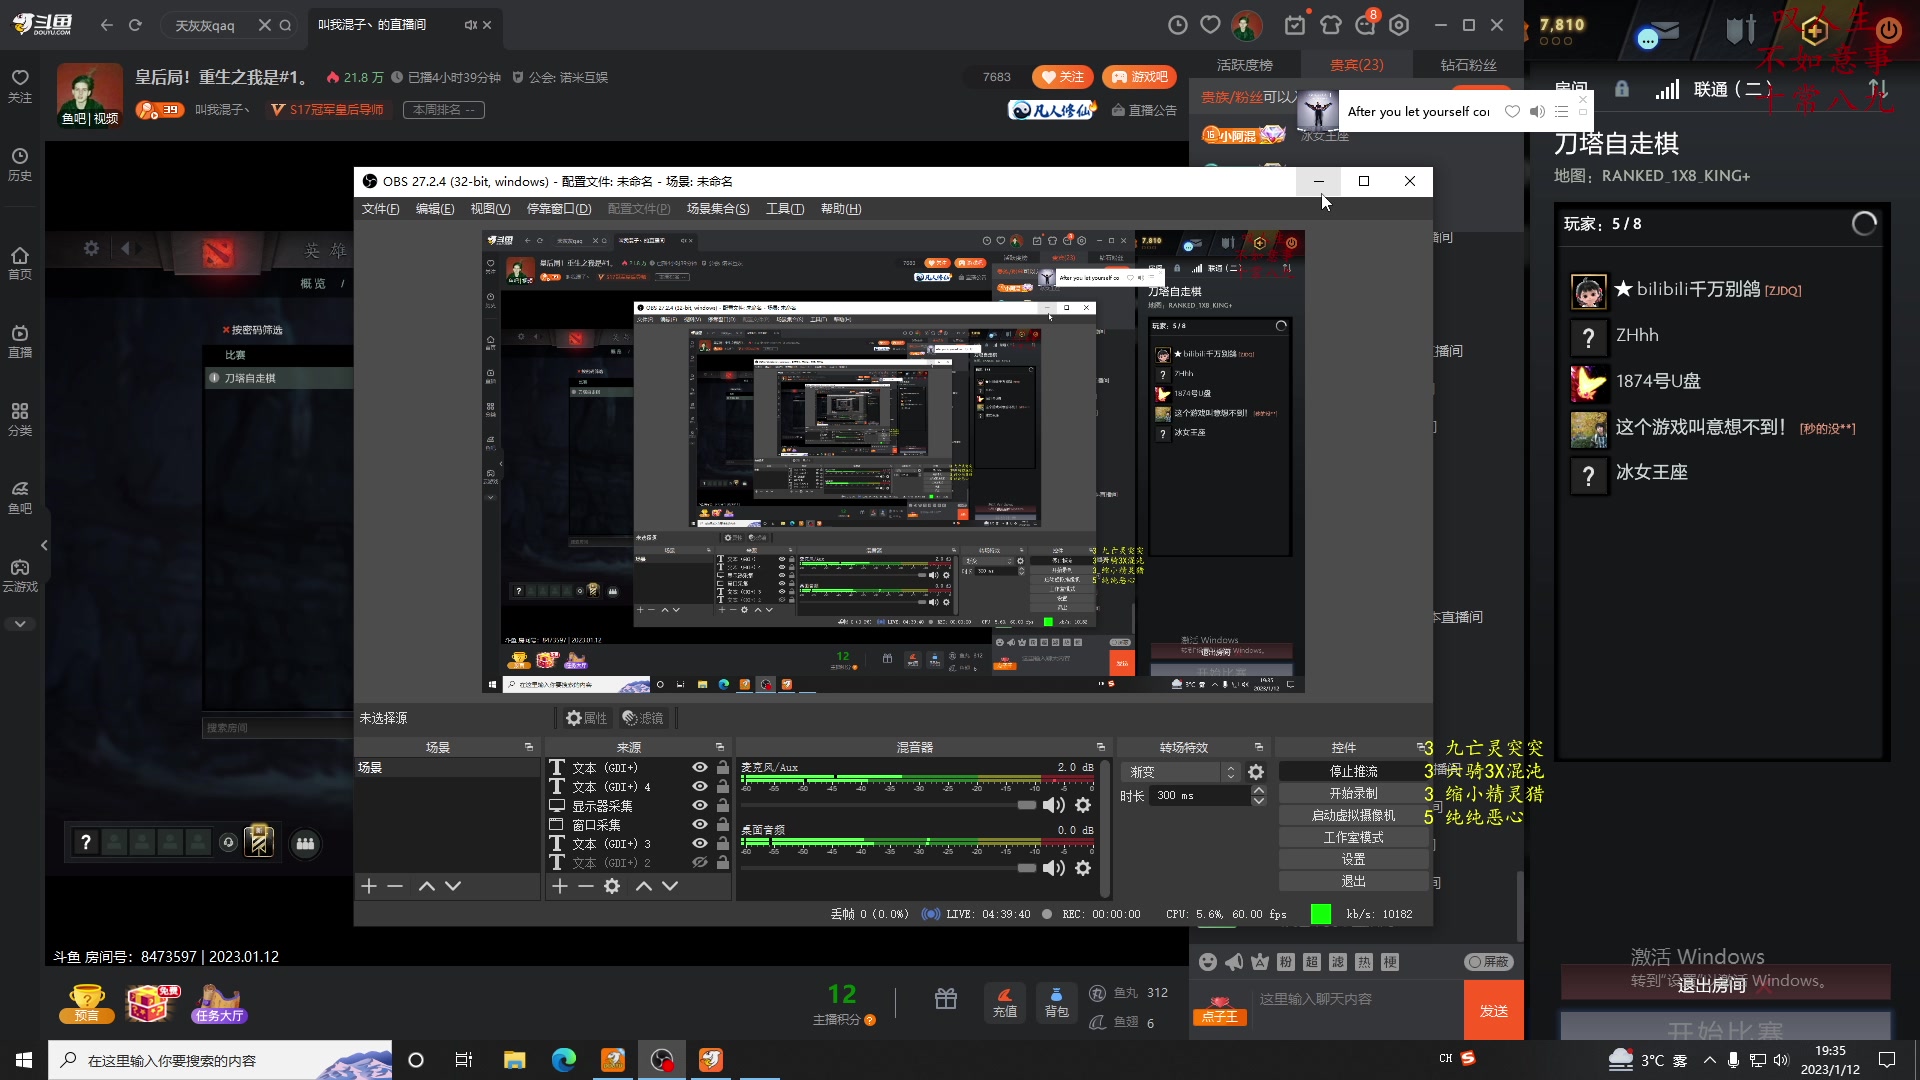This screenshot has height=1080, width=1920.
Task: Pop out the 混音器 dock panel
Action: [x=1100, y=747]
